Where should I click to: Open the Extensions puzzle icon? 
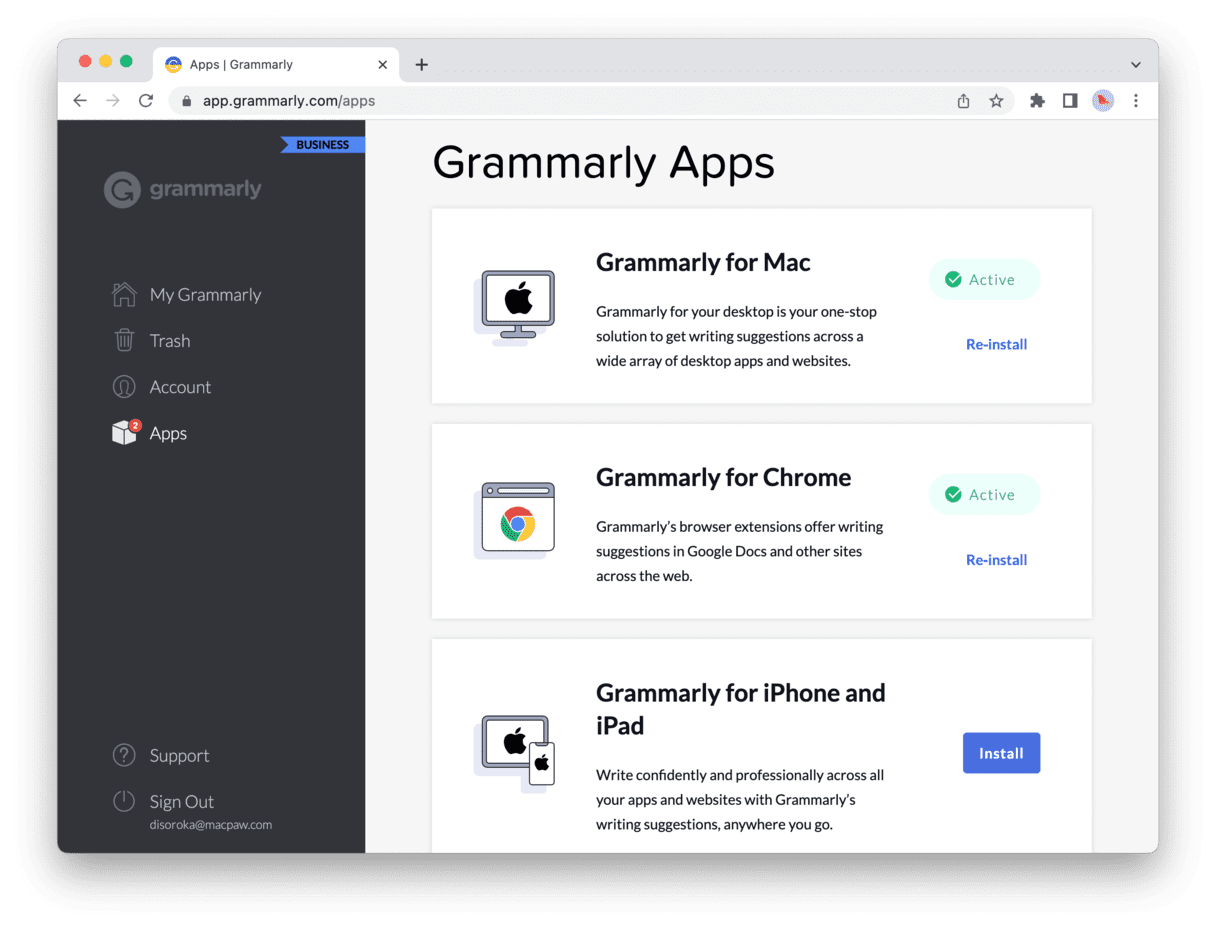(1037, 101)
